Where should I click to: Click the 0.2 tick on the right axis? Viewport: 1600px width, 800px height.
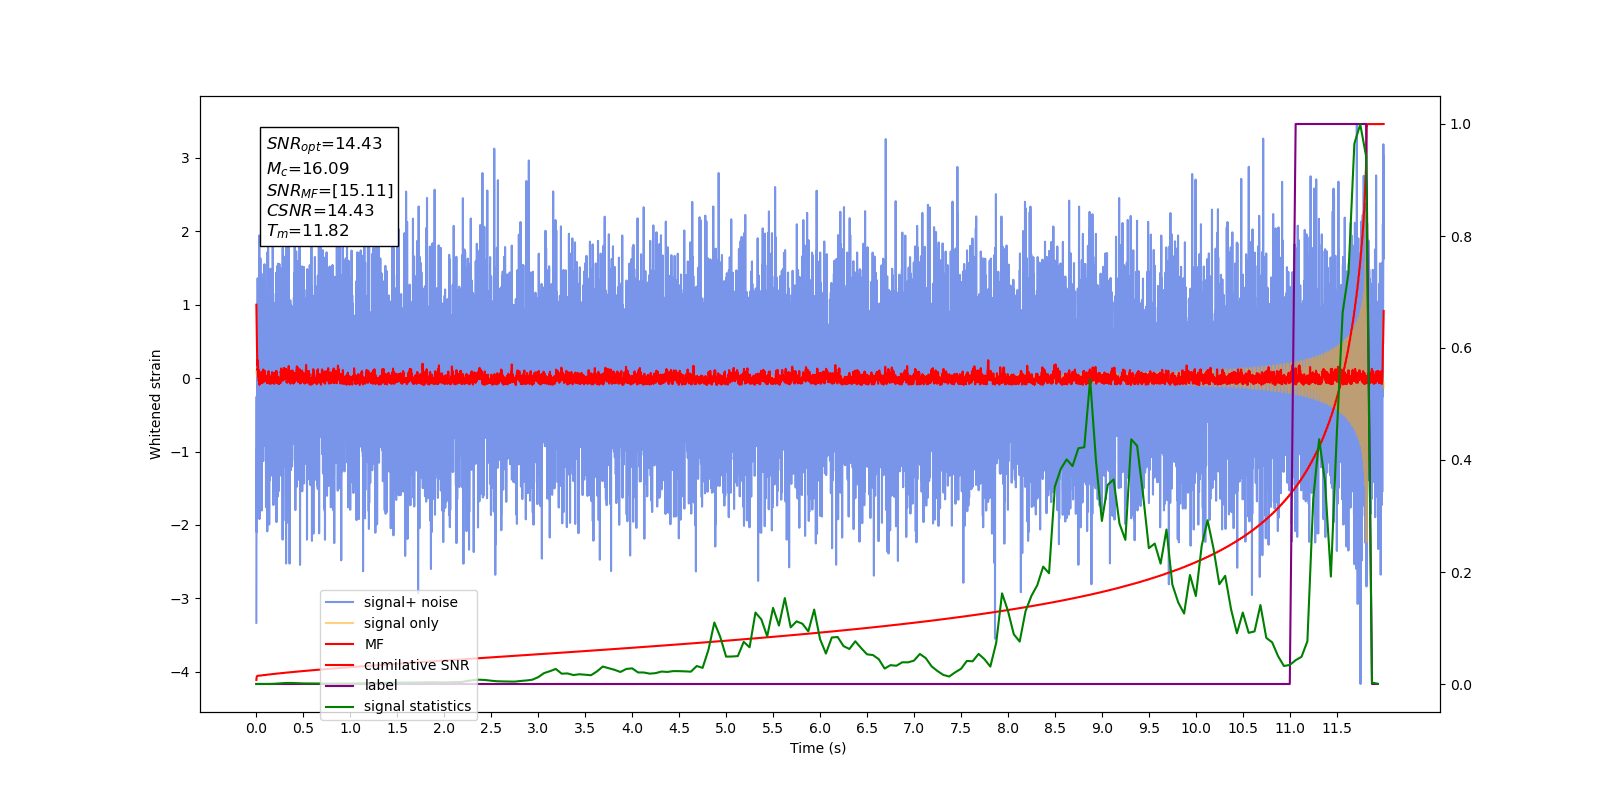1461,573
